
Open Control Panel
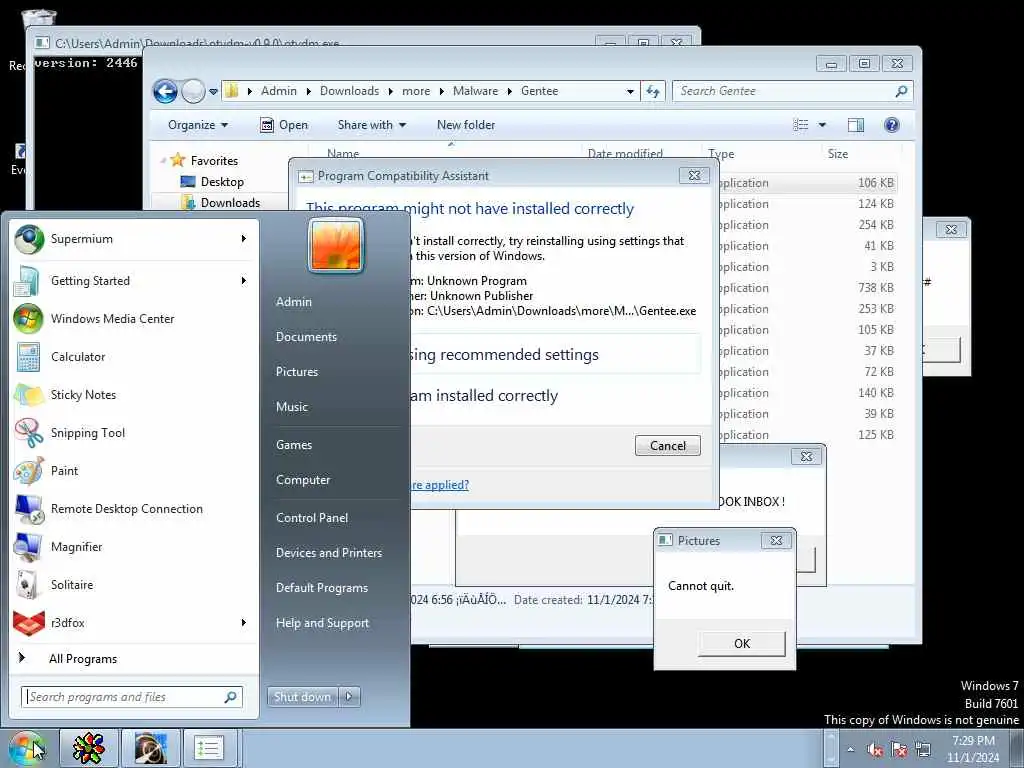(312, 518)
